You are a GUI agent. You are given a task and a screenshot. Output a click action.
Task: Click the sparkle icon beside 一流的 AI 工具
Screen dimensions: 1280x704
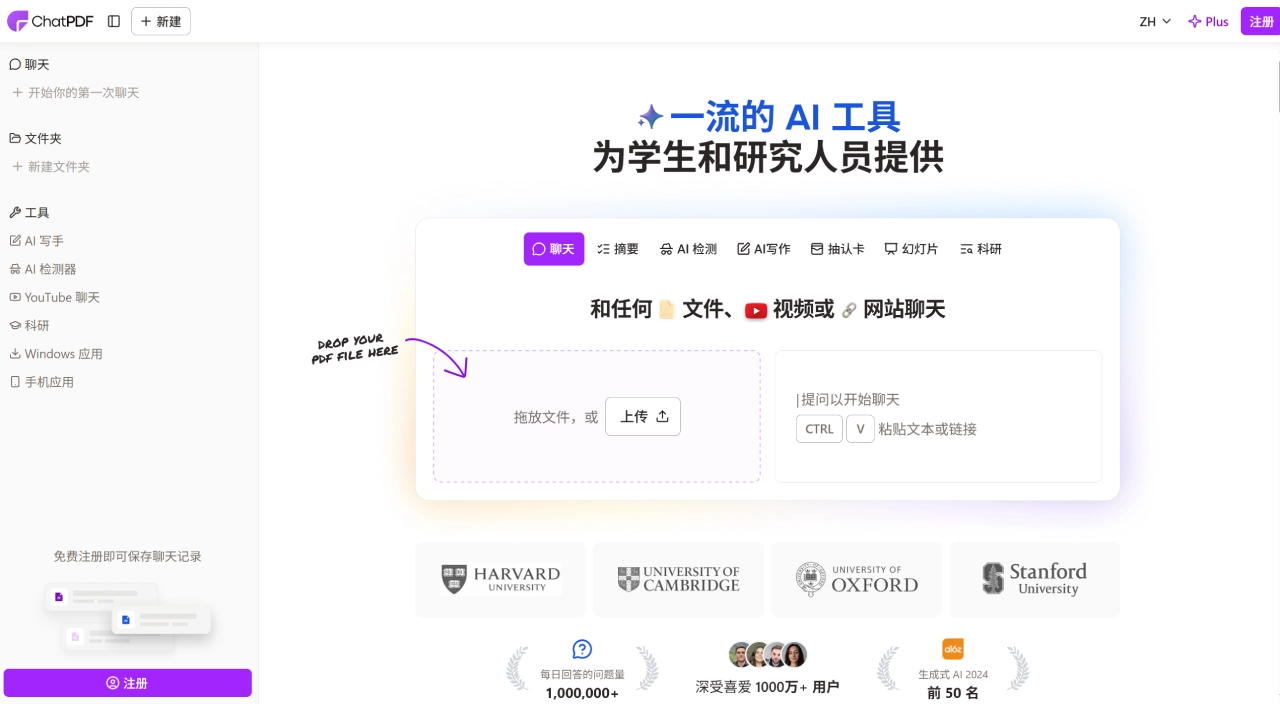650,117
